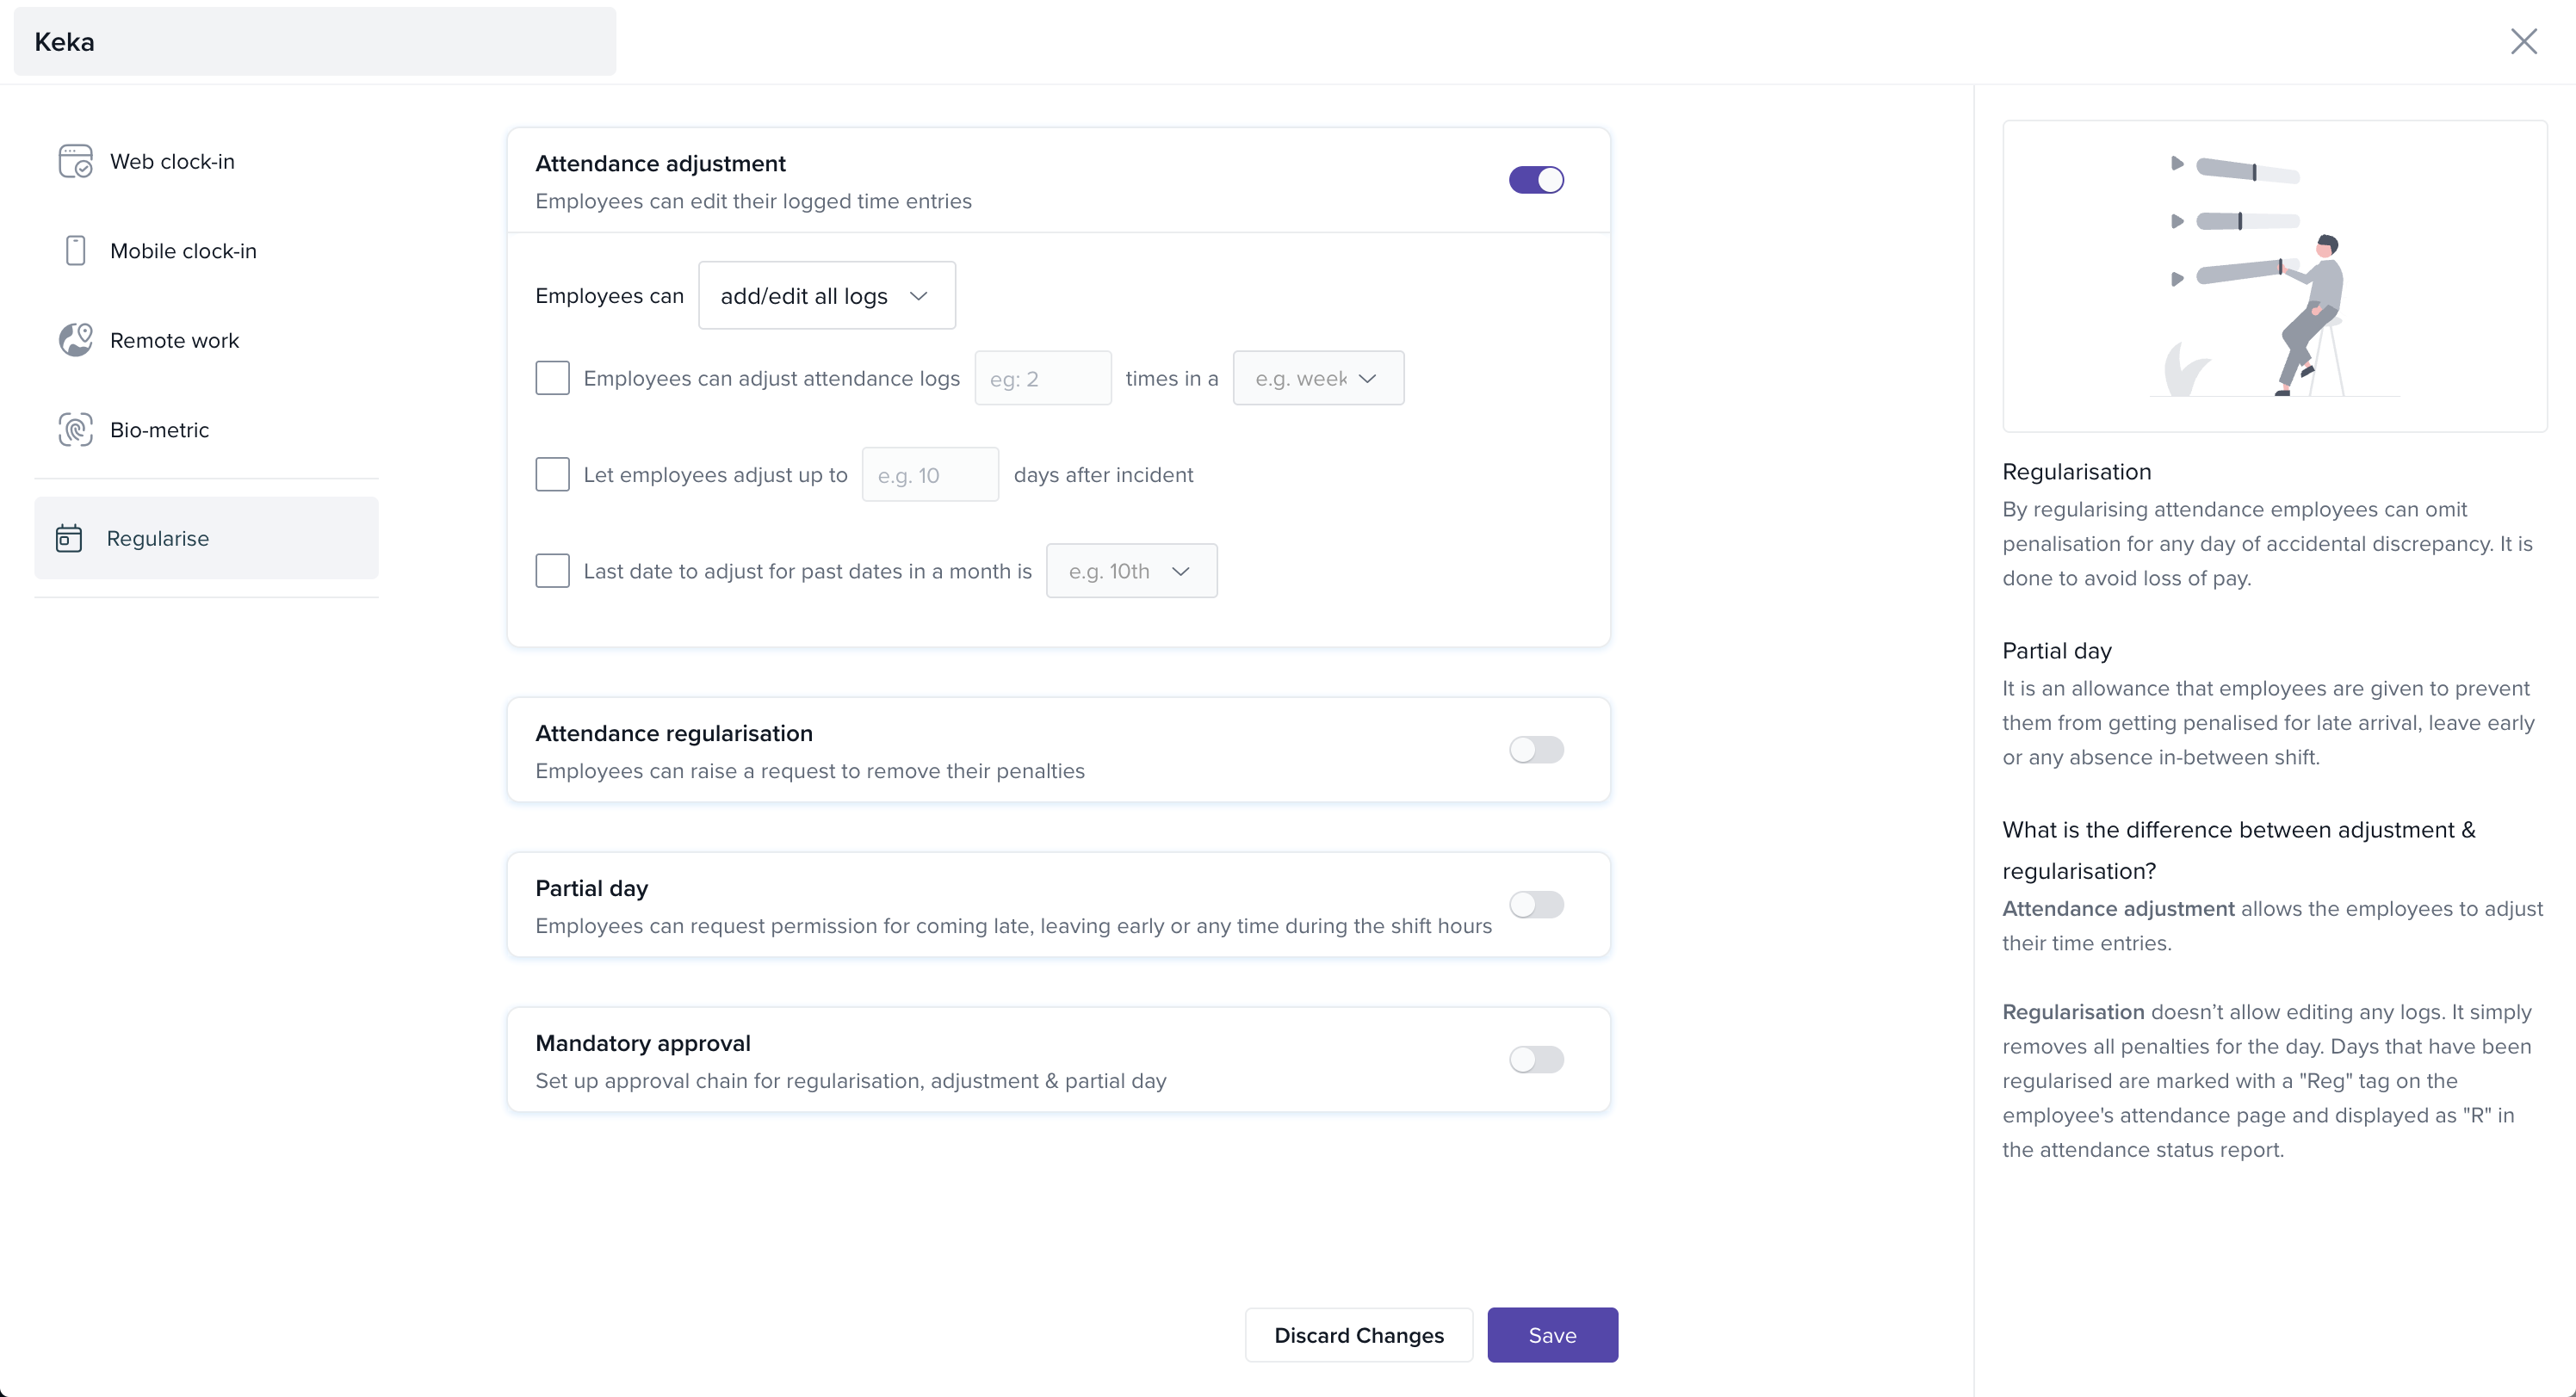Click the Regularise calendar icon
Viewport: 2576px width, 1397px height.
coord(69,538)
